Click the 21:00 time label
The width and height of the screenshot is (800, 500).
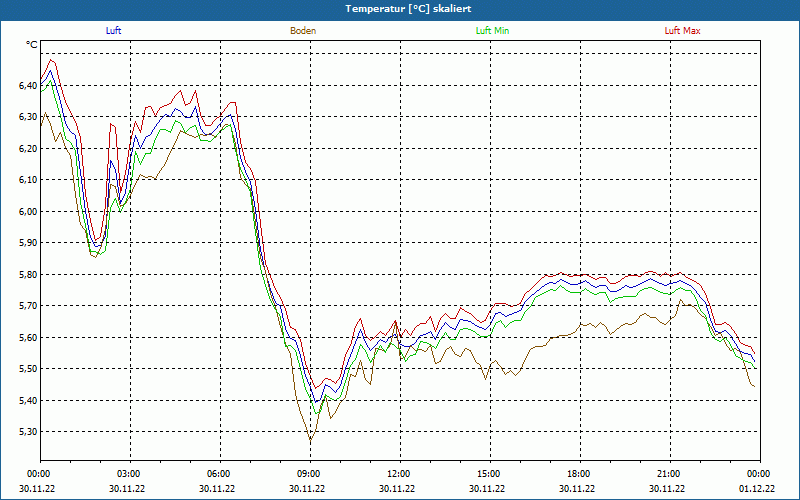coord(670,474)
